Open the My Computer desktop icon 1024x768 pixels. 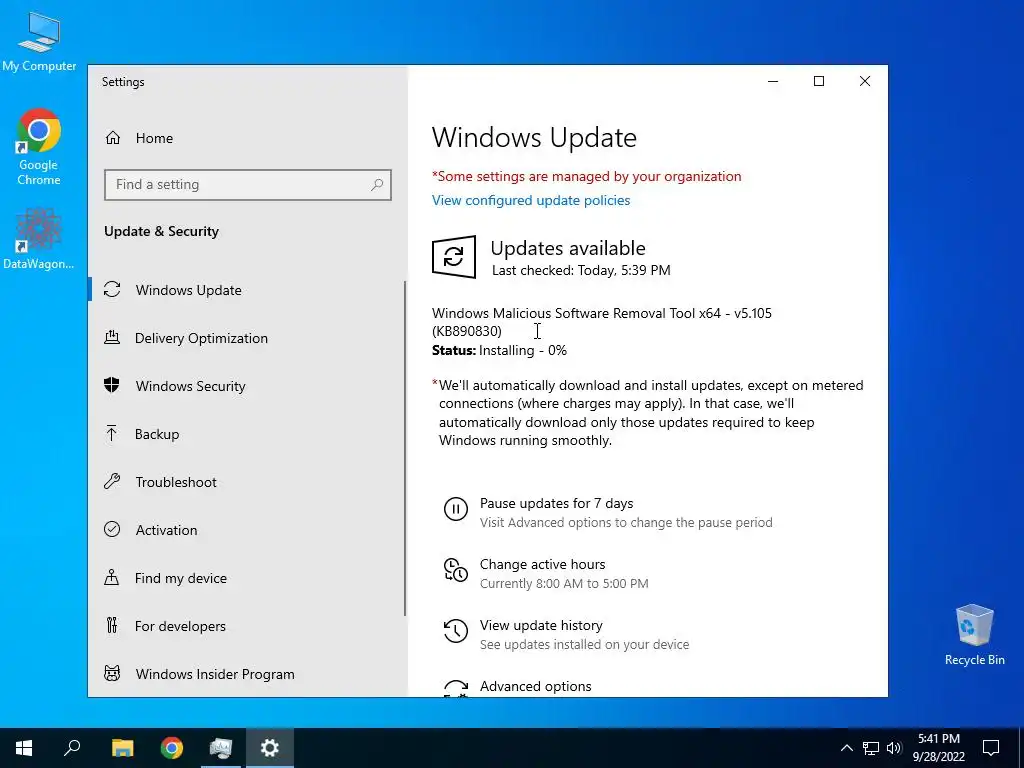(x=39, y=42)
